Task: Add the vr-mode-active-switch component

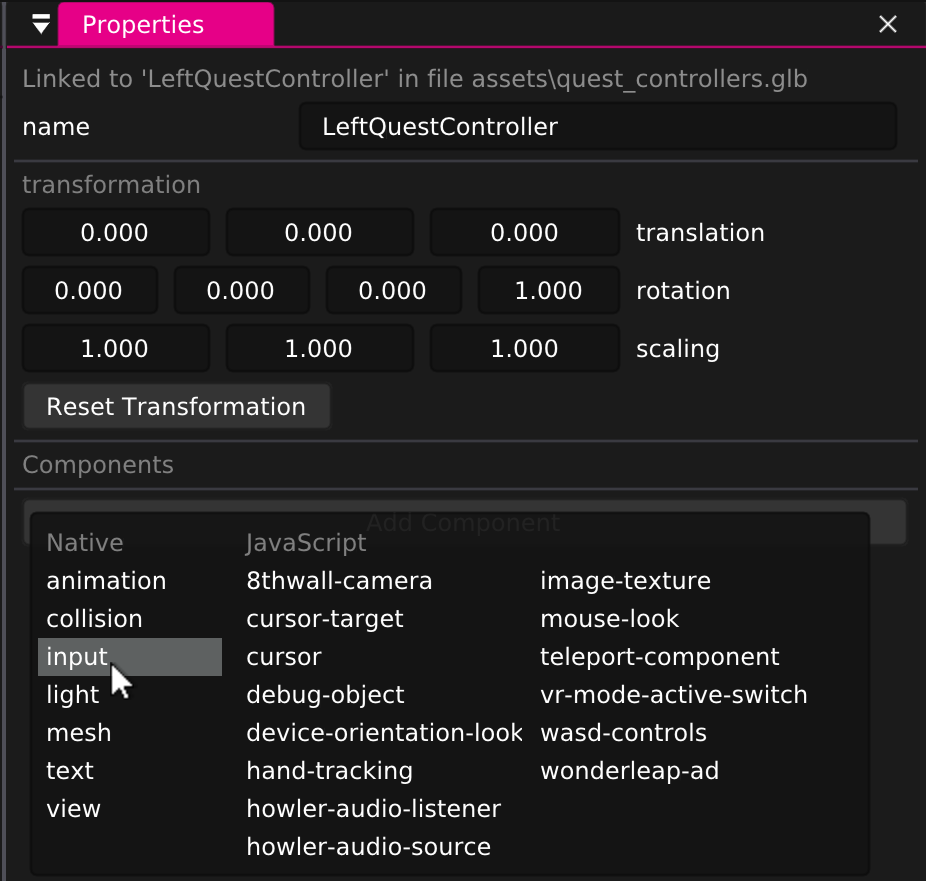Action: point(673,694)
